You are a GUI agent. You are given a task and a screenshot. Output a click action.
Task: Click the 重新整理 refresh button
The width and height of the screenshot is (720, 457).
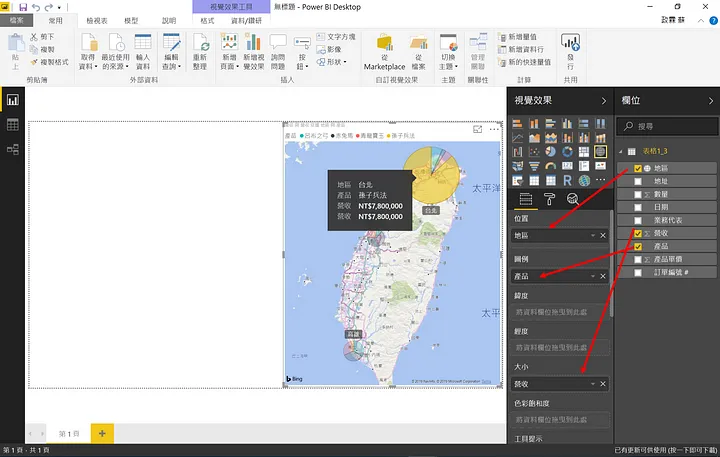pos(200,51)
